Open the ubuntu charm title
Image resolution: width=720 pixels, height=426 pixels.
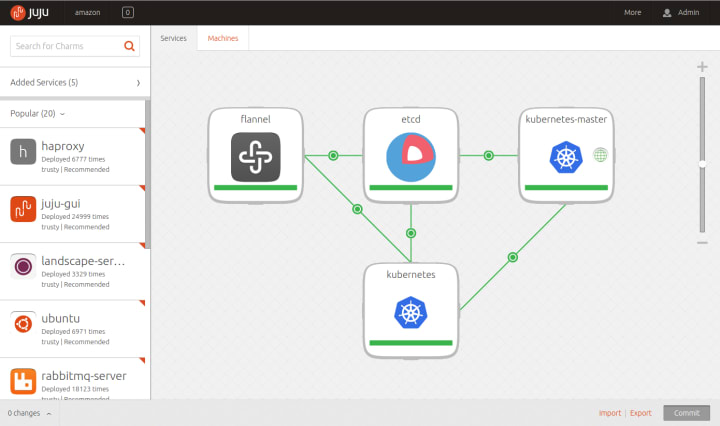(61, 318)
